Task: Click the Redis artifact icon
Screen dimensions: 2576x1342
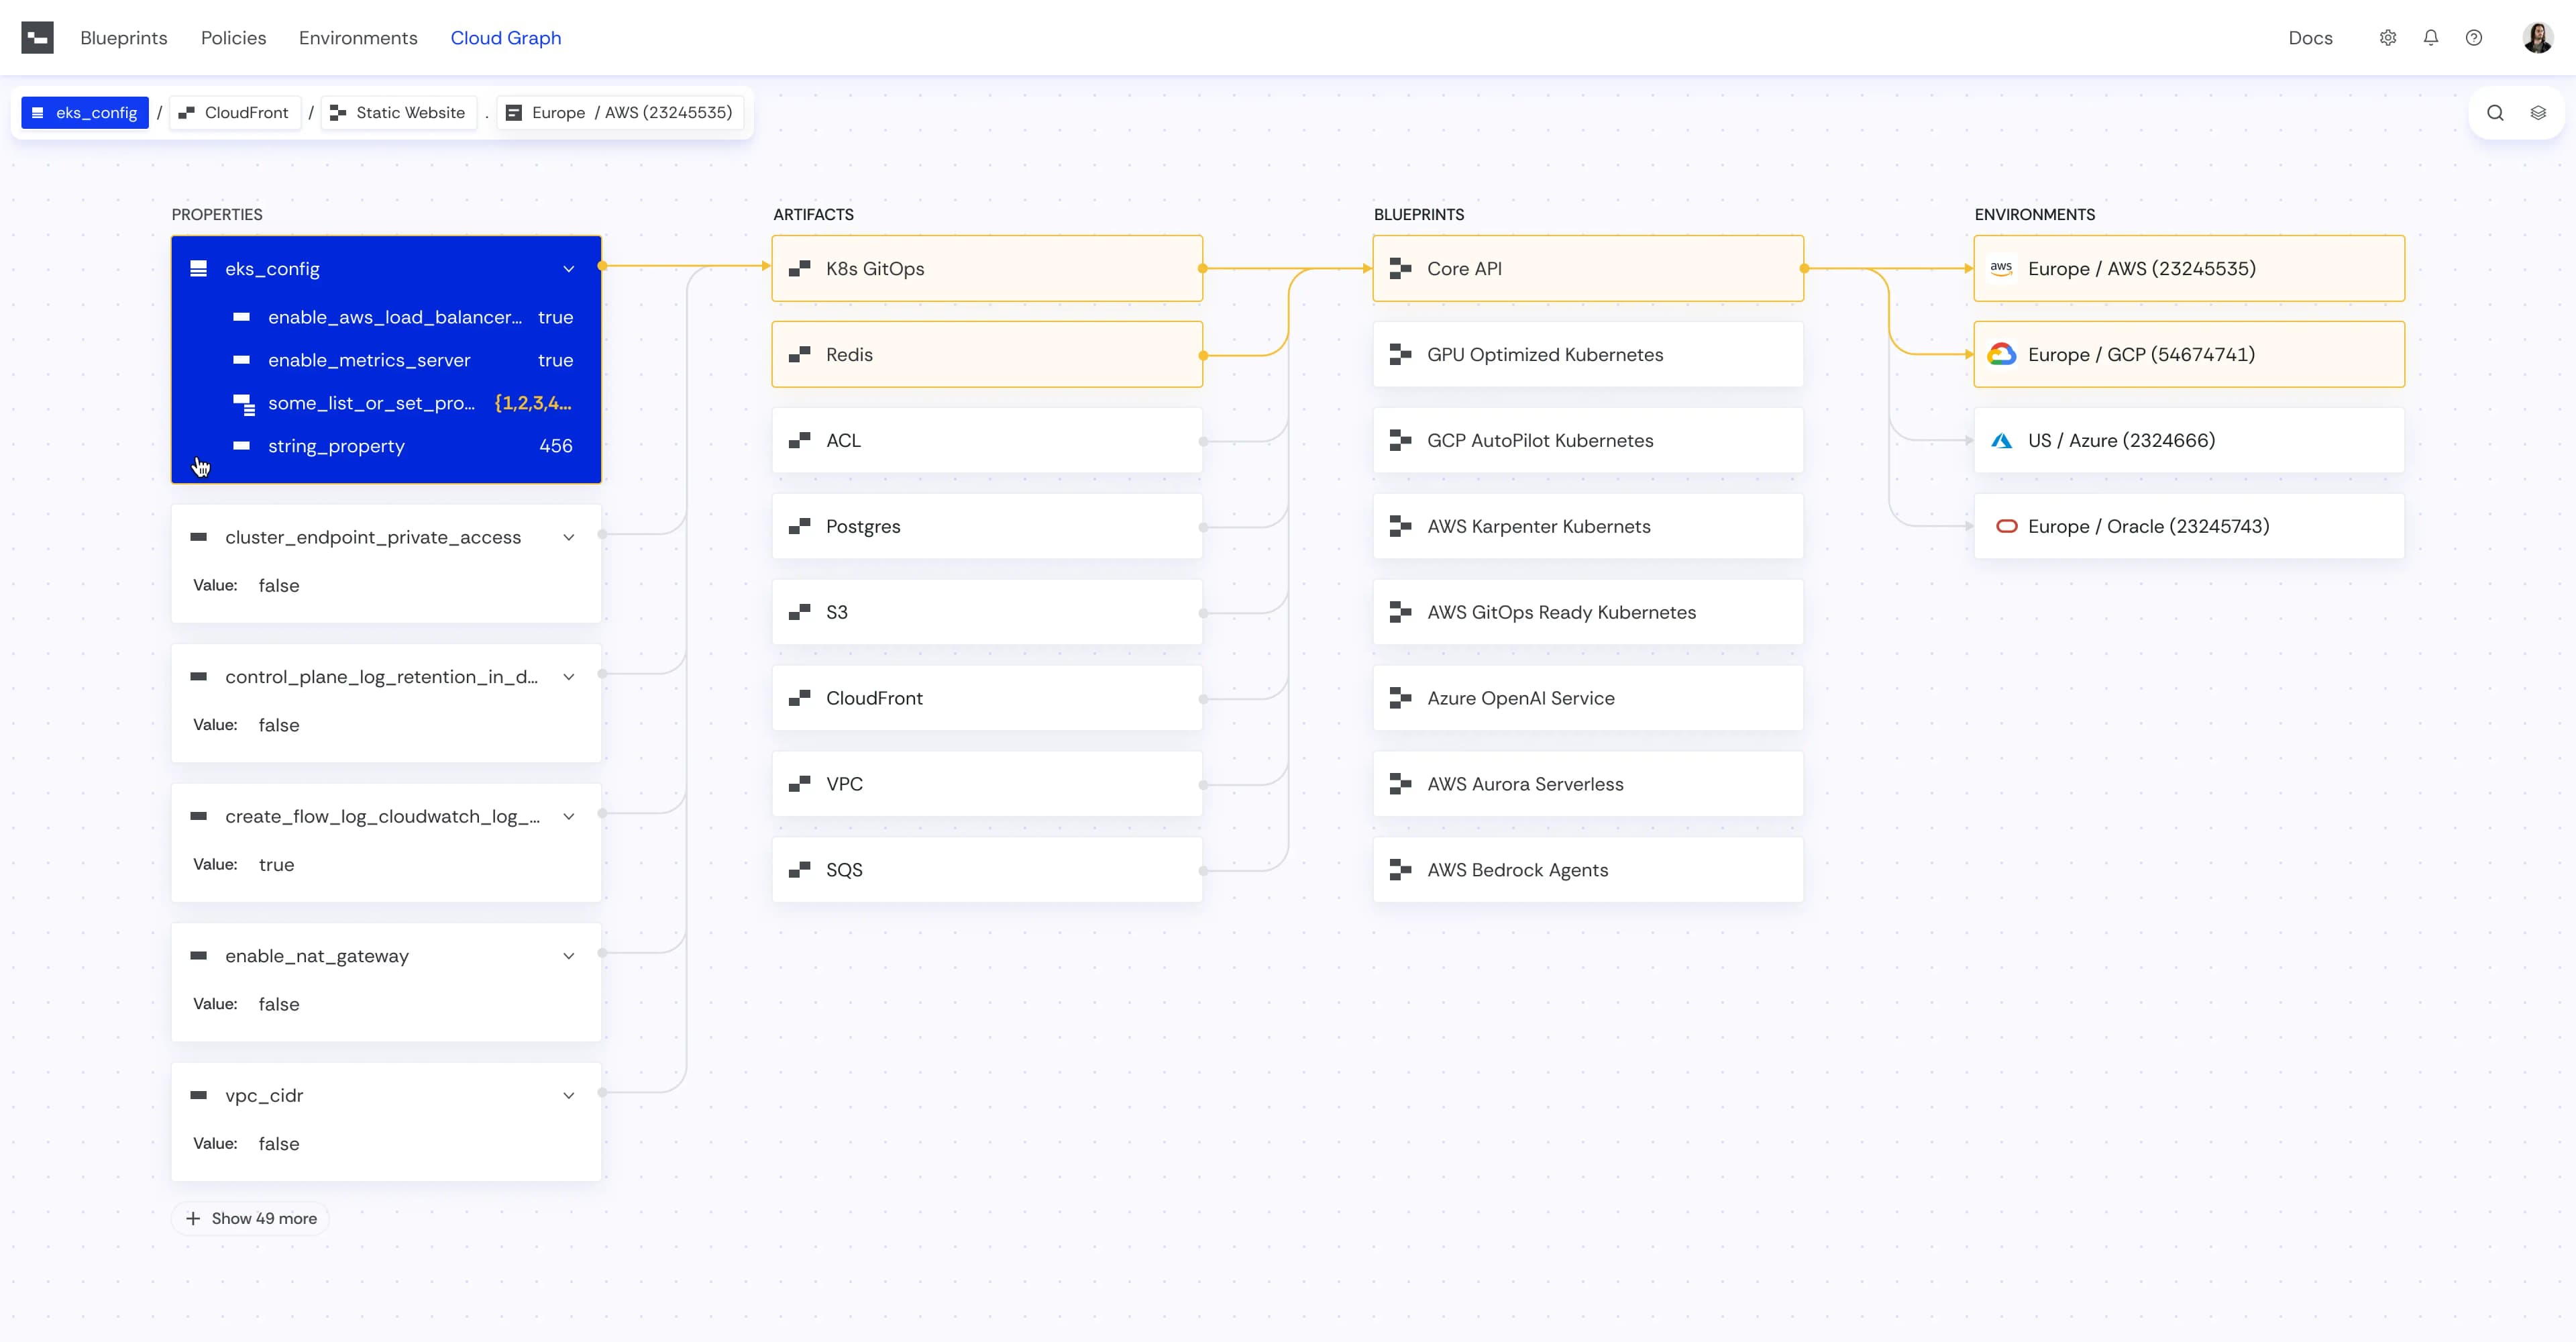Action: 799,354
